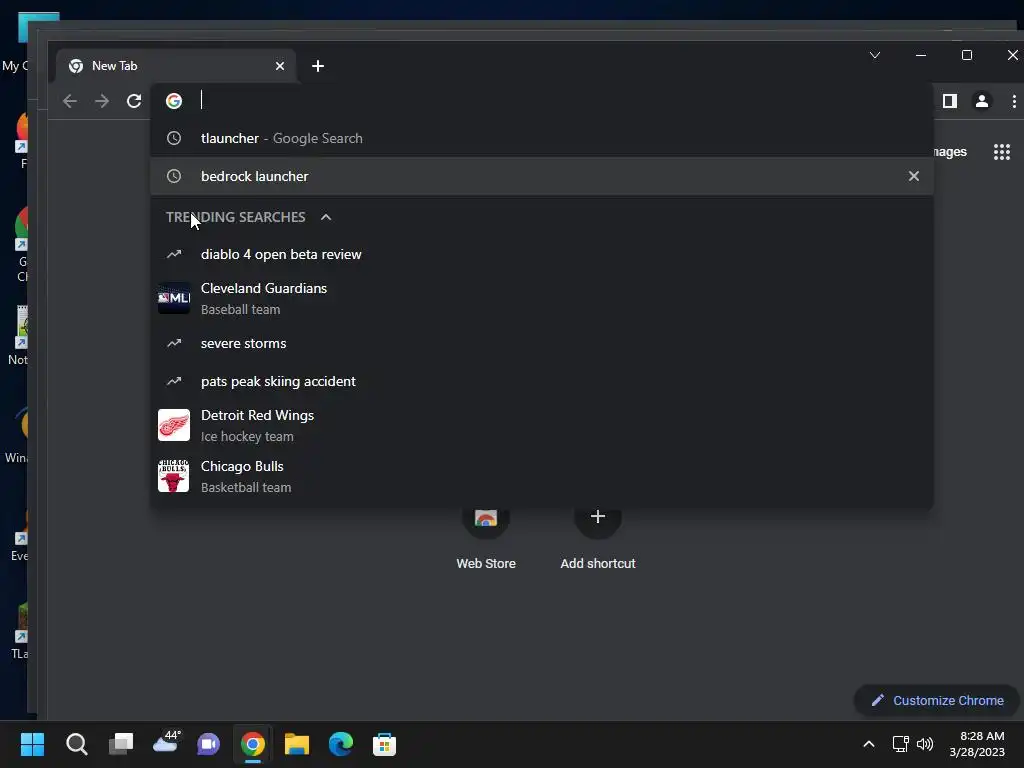Screen dimensions: 1024x768
Task: Select tlauncher Google Search suggestion
Action: coord(541,138)
